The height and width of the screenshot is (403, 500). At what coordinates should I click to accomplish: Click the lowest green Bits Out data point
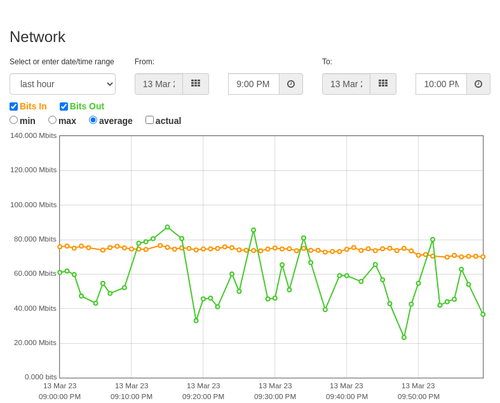404,338
